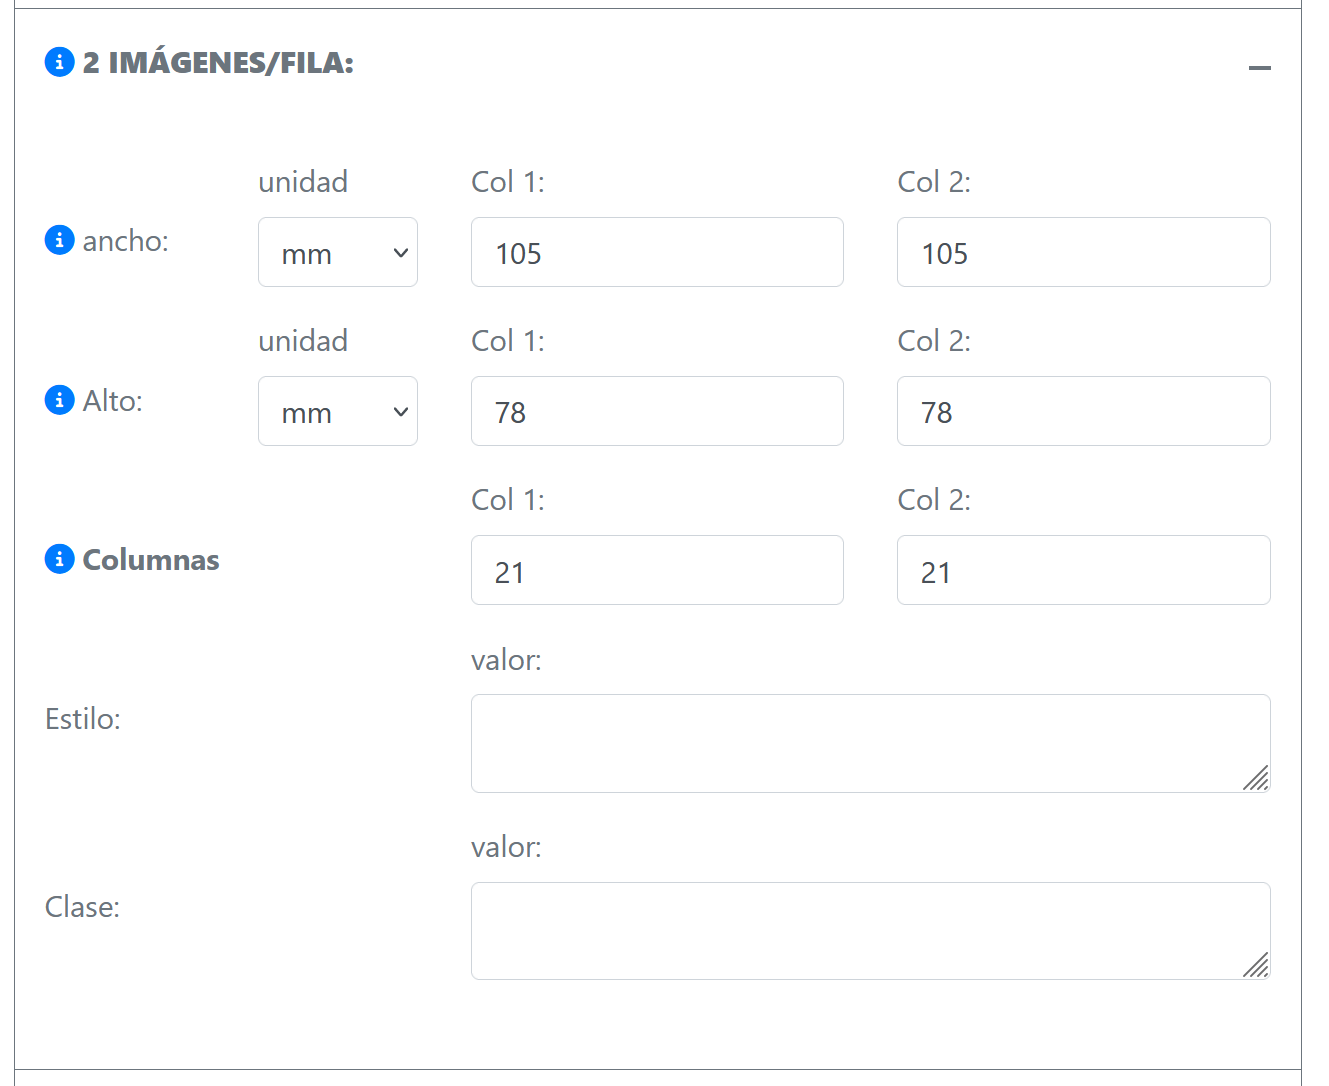The image size is (1329, 1086).
Task: Open the ancho unit dropdown
Action: point(338,253)
